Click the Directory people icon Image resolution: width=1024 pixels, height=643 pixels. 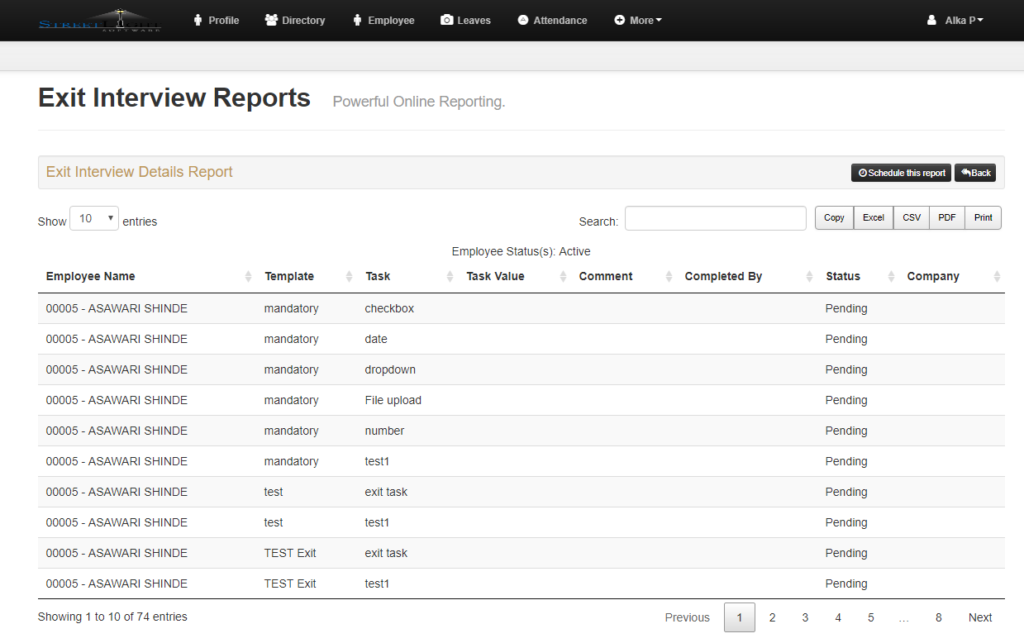[270, 19]
